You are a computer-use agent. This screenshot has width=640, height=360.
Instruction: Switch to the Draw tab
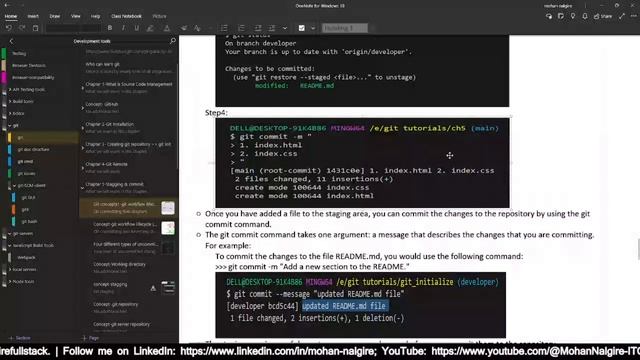click(55, 16)
